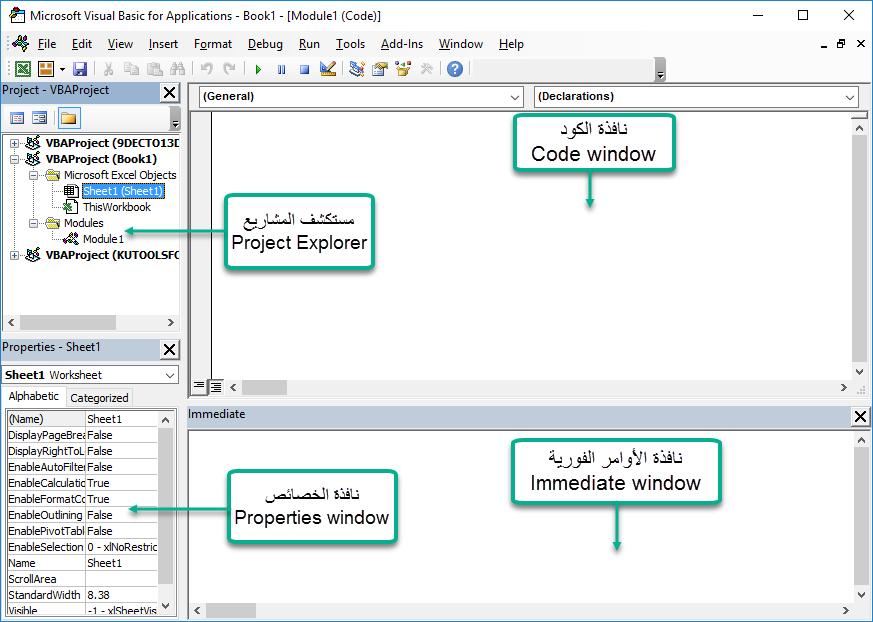Click the VBA icon left of the File menu
This screenshot has height=622, width=873.
(21, 43)
